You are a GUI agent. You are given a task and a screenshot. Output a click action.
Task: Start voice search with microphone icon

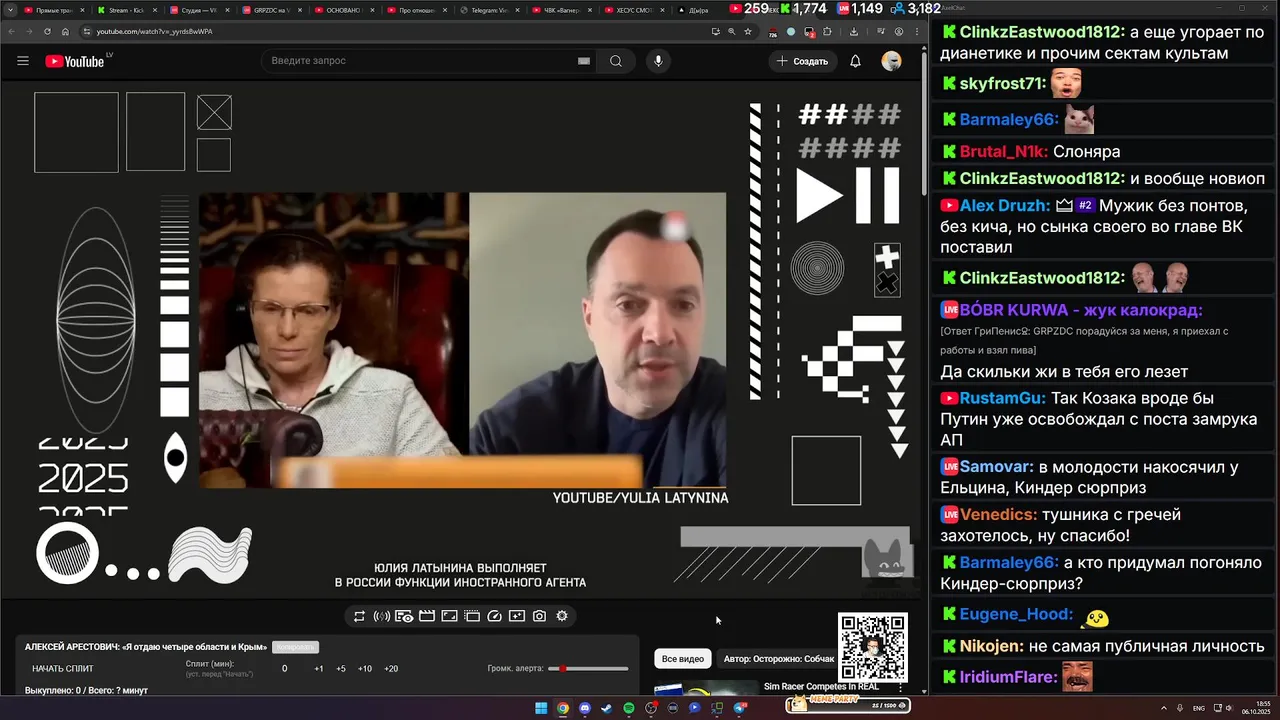[x=658, y=61]
